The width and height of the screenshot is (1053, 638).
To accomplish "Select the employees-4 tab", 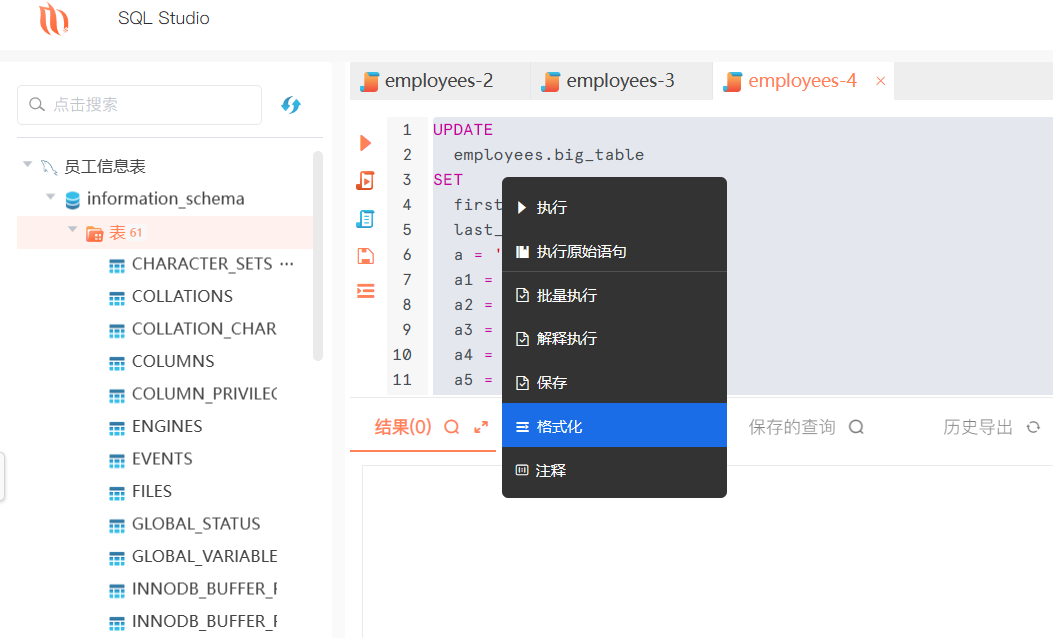I will pos(803,81).
